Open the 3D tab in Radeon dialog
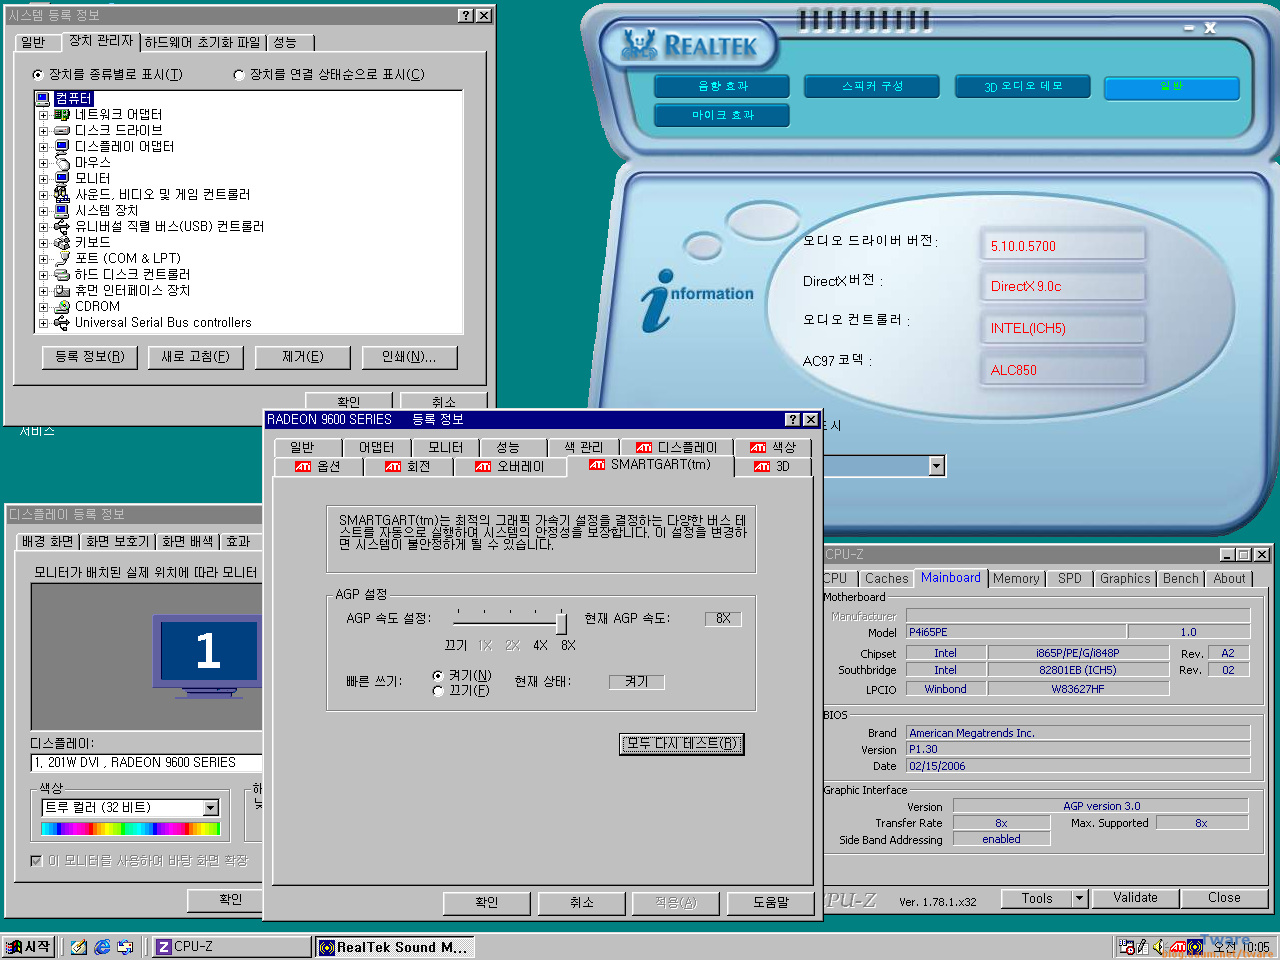Viewport: 1280px width, 960px height. [771, 466]
